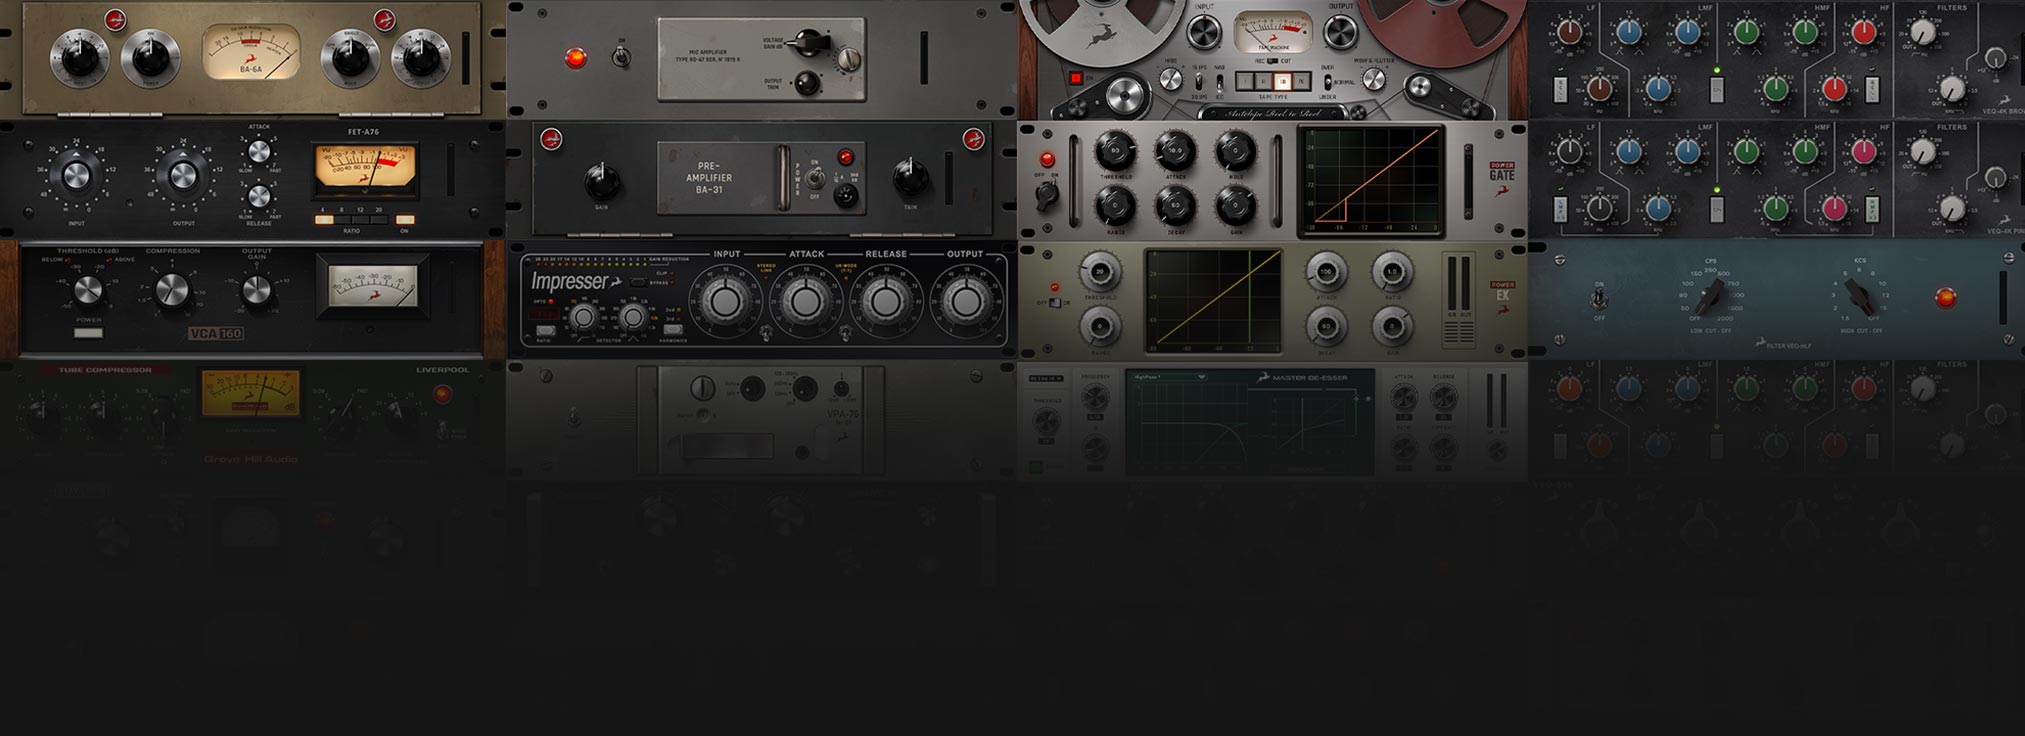Screen dimensions: 2025x736
Task: Turn the Wow & Flutter knob
Action: click(x=1374, y=81)
